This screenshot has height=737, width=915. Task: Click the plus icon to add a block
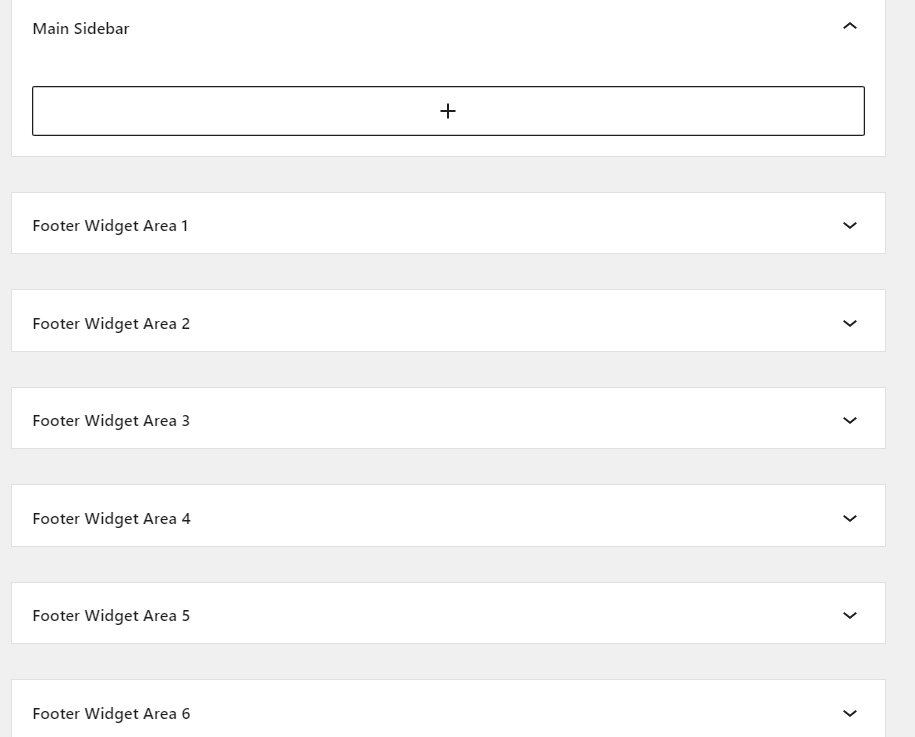point(448,111)
